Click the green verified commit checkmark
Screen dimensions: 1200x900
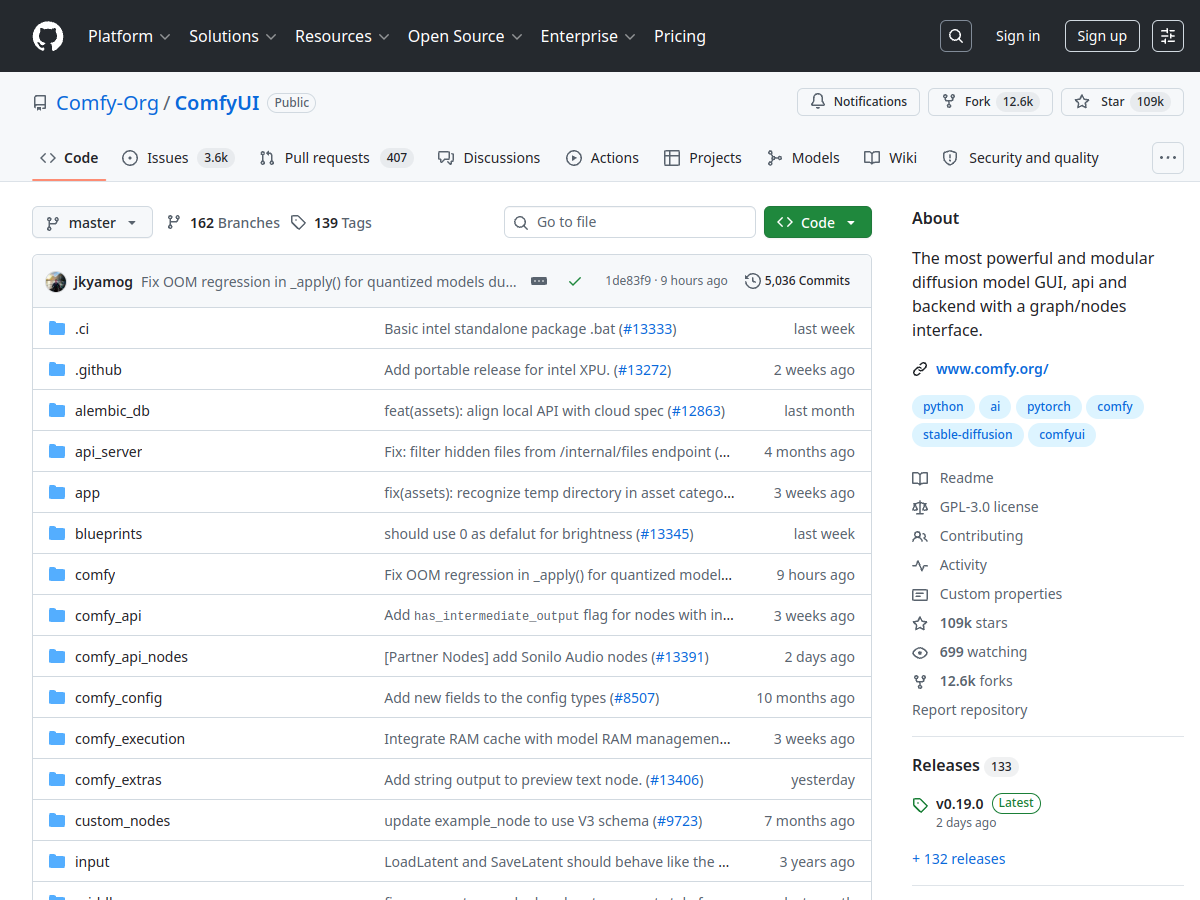click(575, 281)
